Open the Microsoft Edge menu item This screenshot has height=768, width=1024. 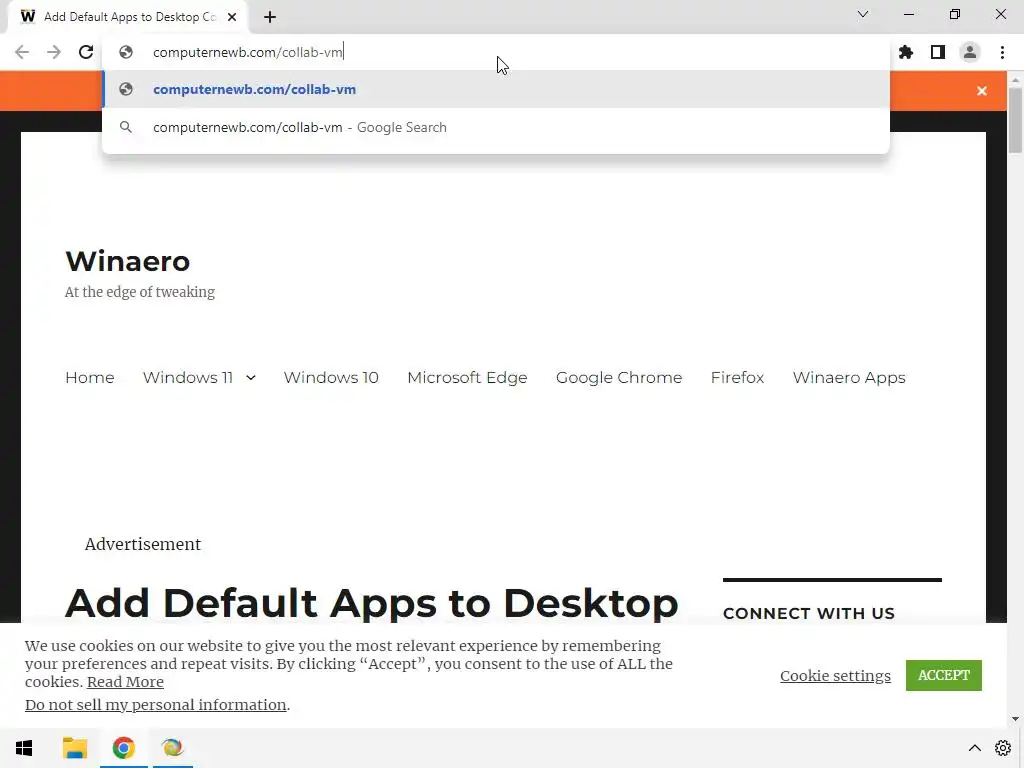click(x=467, y=377)
